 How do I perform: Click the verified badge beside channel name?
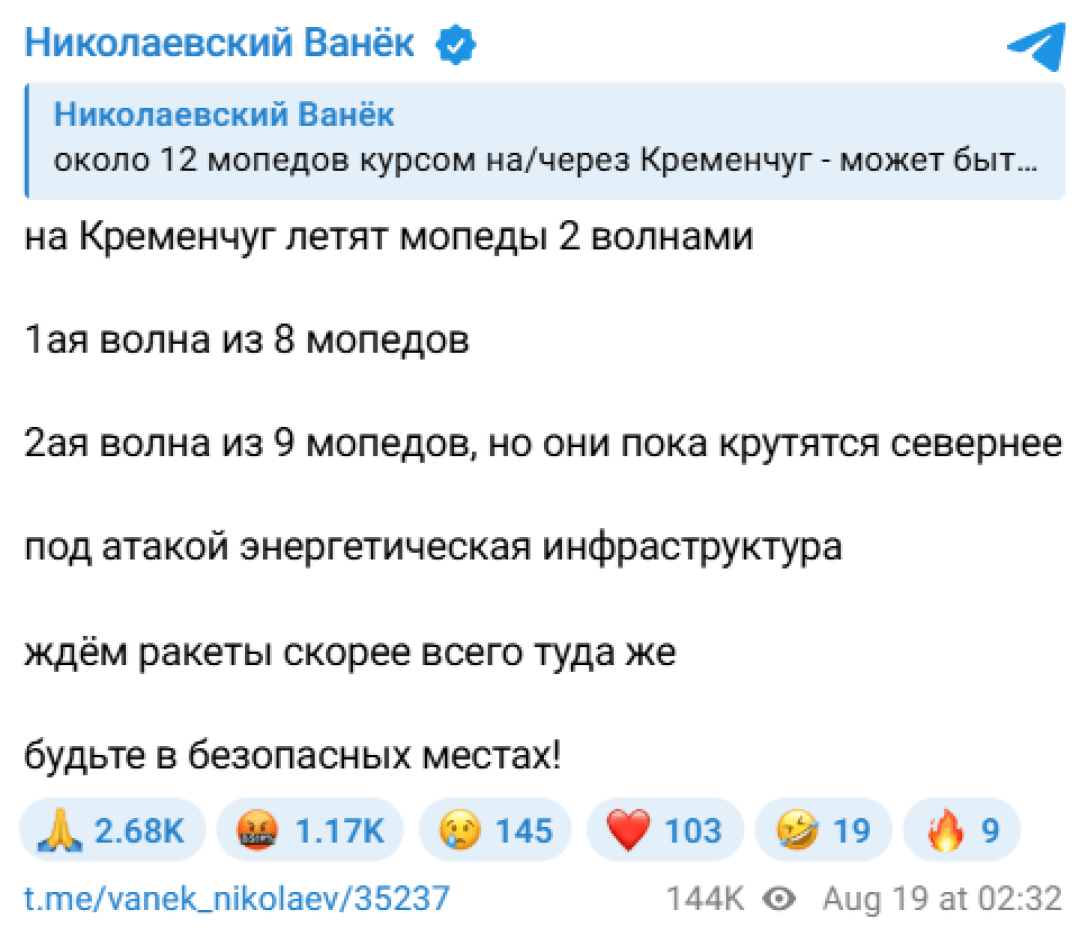point(456,44)
